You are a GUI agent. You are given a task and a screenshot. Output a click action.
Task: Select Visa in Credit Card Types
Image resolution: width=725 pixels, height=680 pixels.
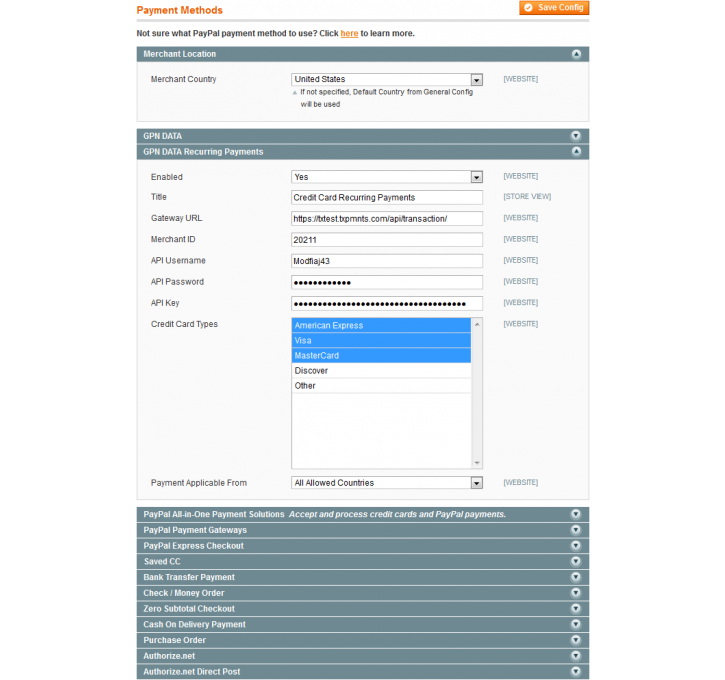tap(381, 341)
